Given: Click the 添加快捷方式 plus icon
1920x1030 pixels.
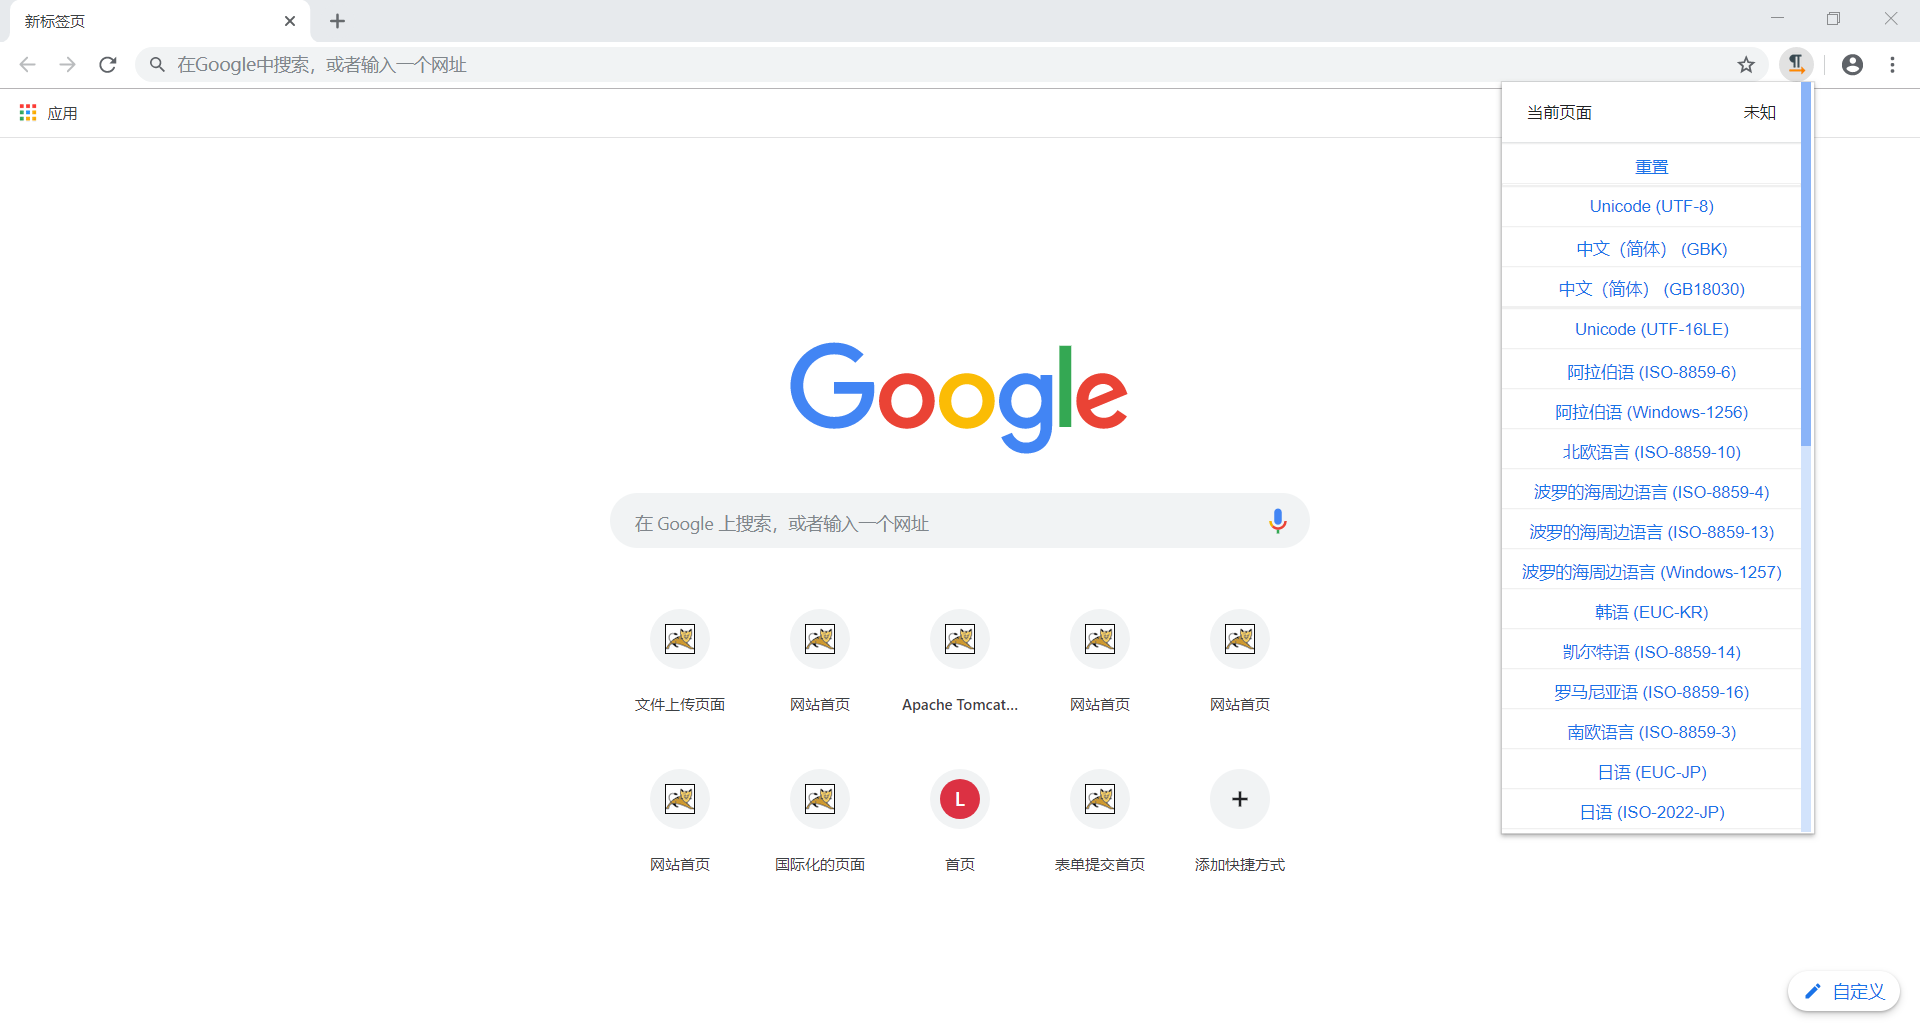Looking at the screenshot, I should click(x=1239, y=798).
